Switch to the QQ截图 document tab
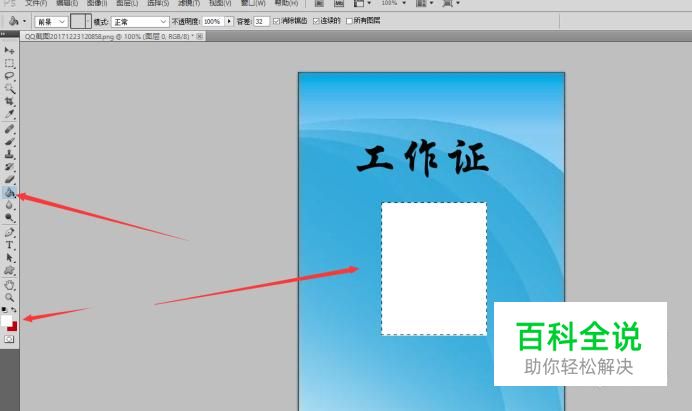The height and width of the screenshot is (411, 692). pos(108,37)
